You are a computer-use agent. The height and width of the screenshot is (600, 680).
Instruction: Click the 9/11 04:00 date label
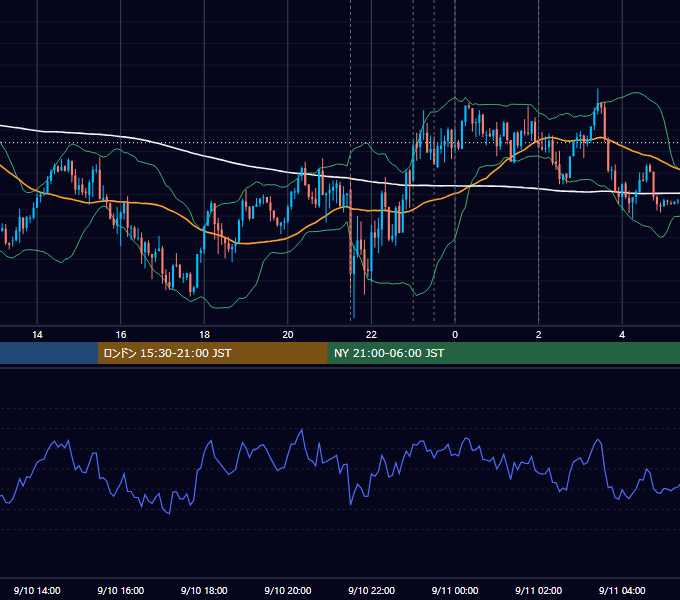pyautogui.click(x=622, y=590)
